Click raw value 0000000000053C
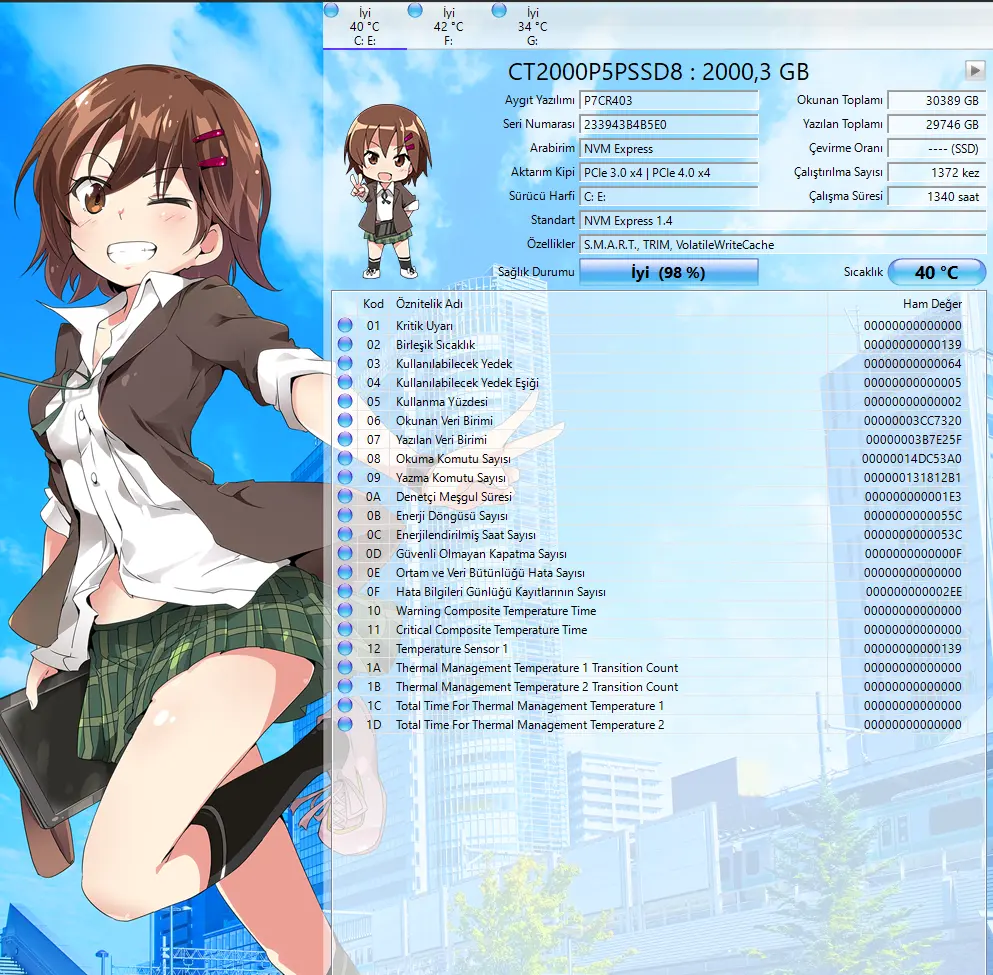Image resolution: width=993 pixels, height=975 pixels. click(913, 534)
